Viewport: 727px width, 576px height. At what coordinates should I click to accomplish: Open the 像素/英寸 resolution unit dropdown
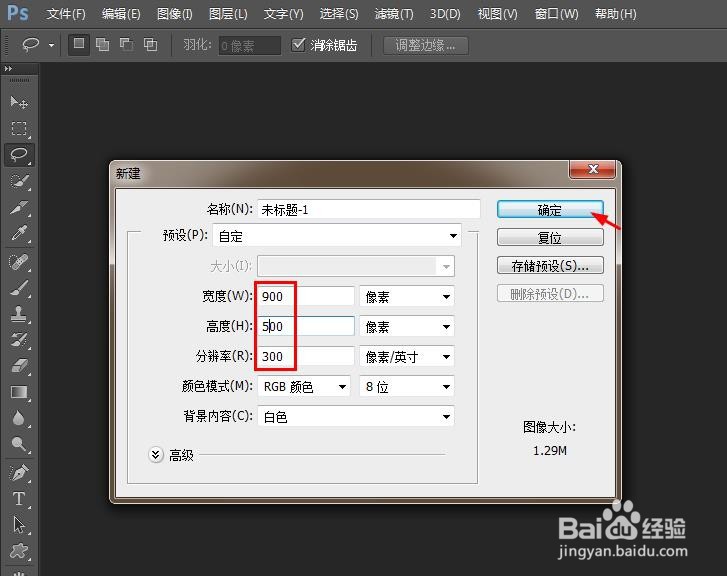click(407, 357)
